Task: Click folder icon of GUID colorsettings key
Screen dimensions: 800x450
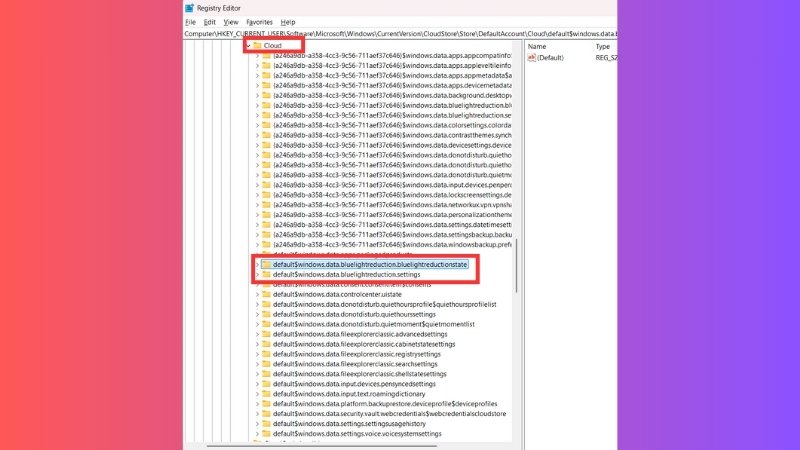Action: (266, 125)
